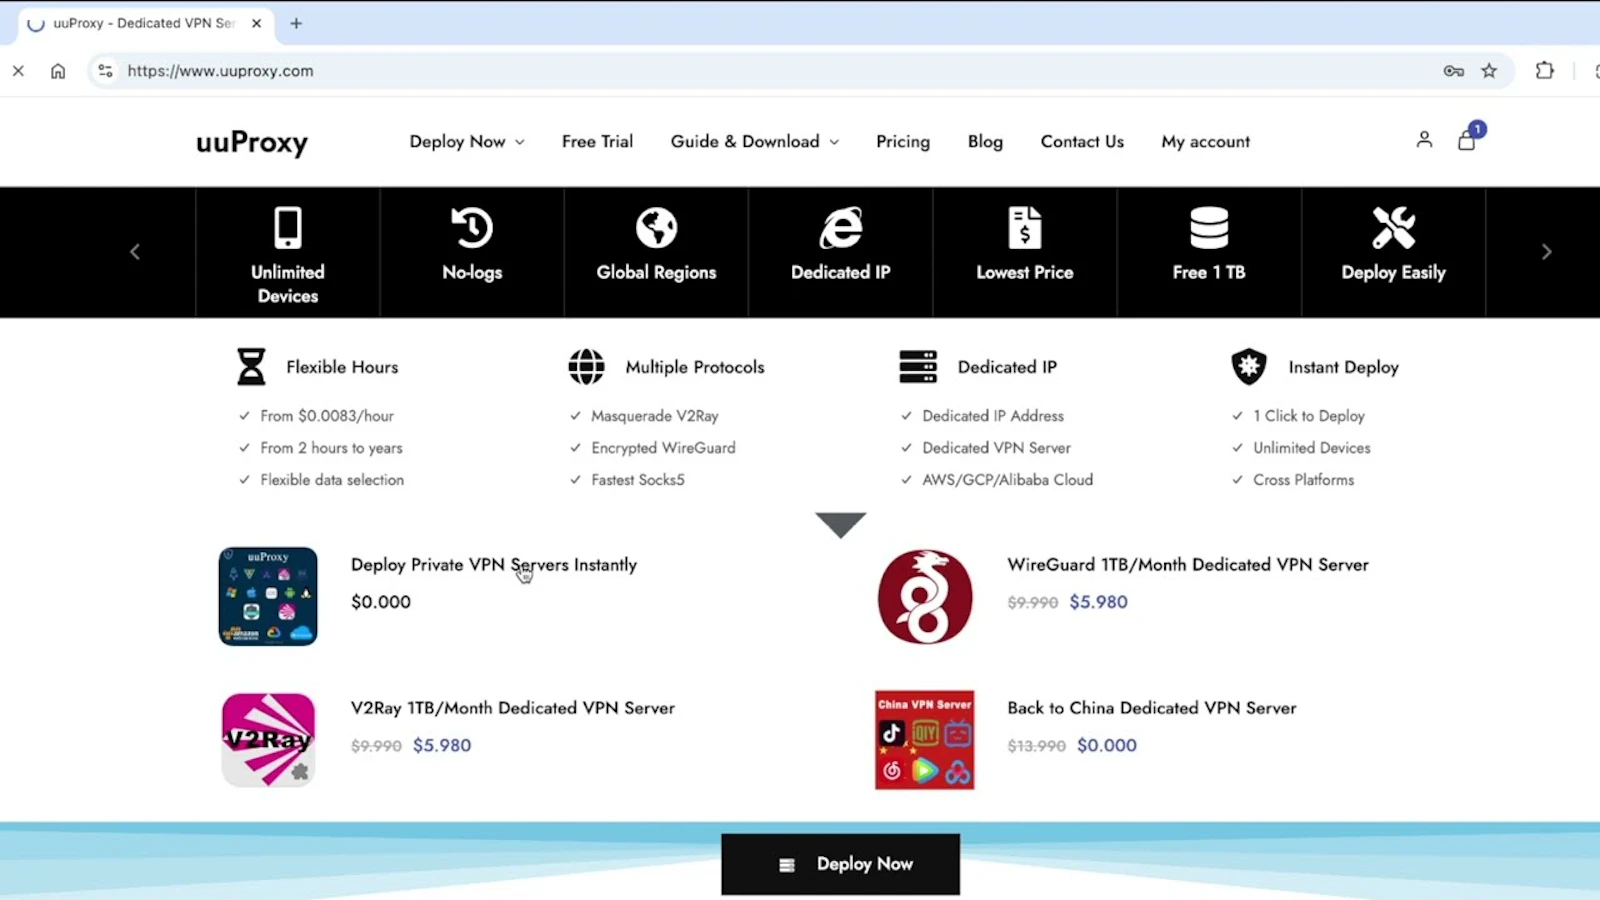Select No-logs history icon
1600x900 pixels.
point(472,228)
